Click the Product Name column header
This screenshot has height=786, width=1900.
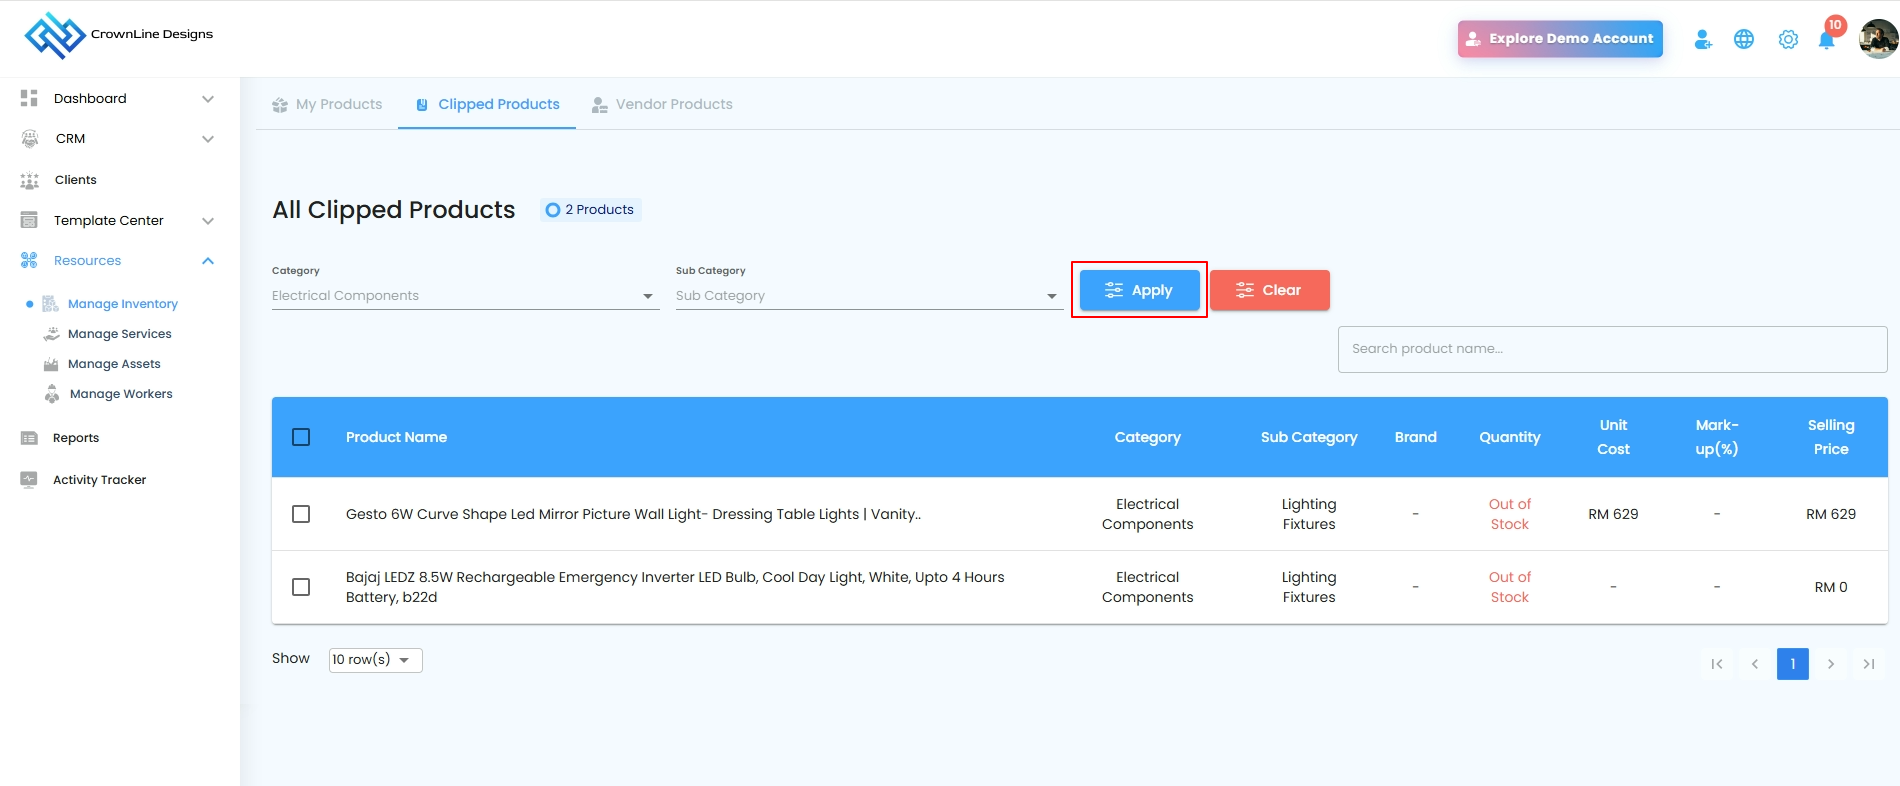(396, 437)
